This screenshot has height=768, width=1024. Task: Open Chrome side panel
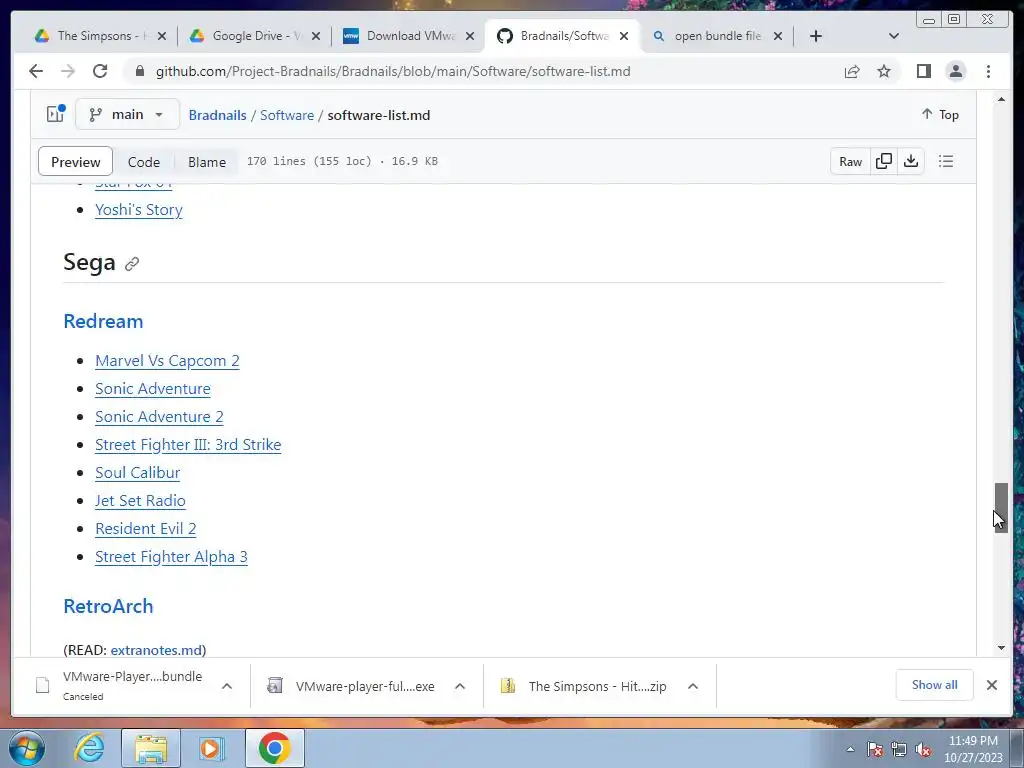(923, 71)
